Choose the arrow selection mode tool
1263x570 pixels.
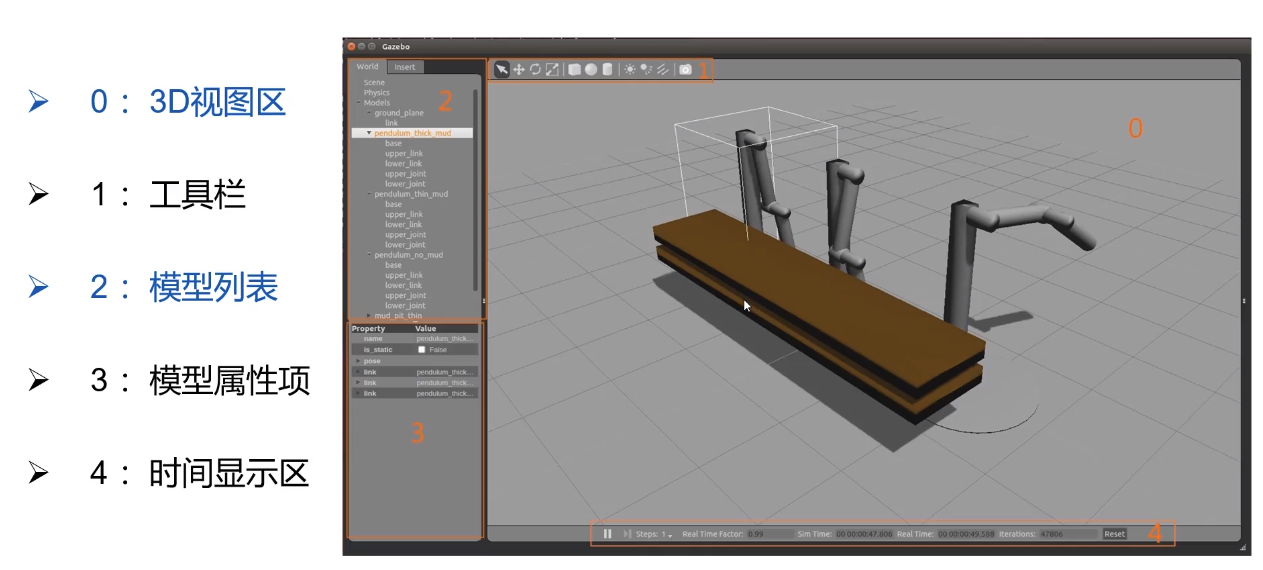tap(502, 69)
